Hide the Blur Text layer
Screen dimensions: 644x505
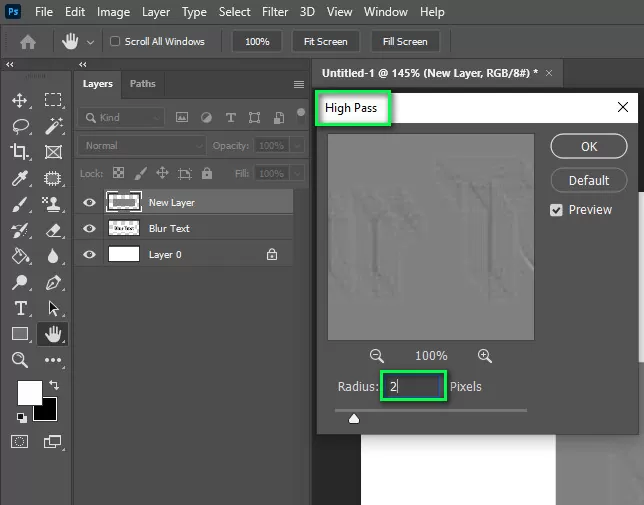pyautogui.click(x=89, y=228)
